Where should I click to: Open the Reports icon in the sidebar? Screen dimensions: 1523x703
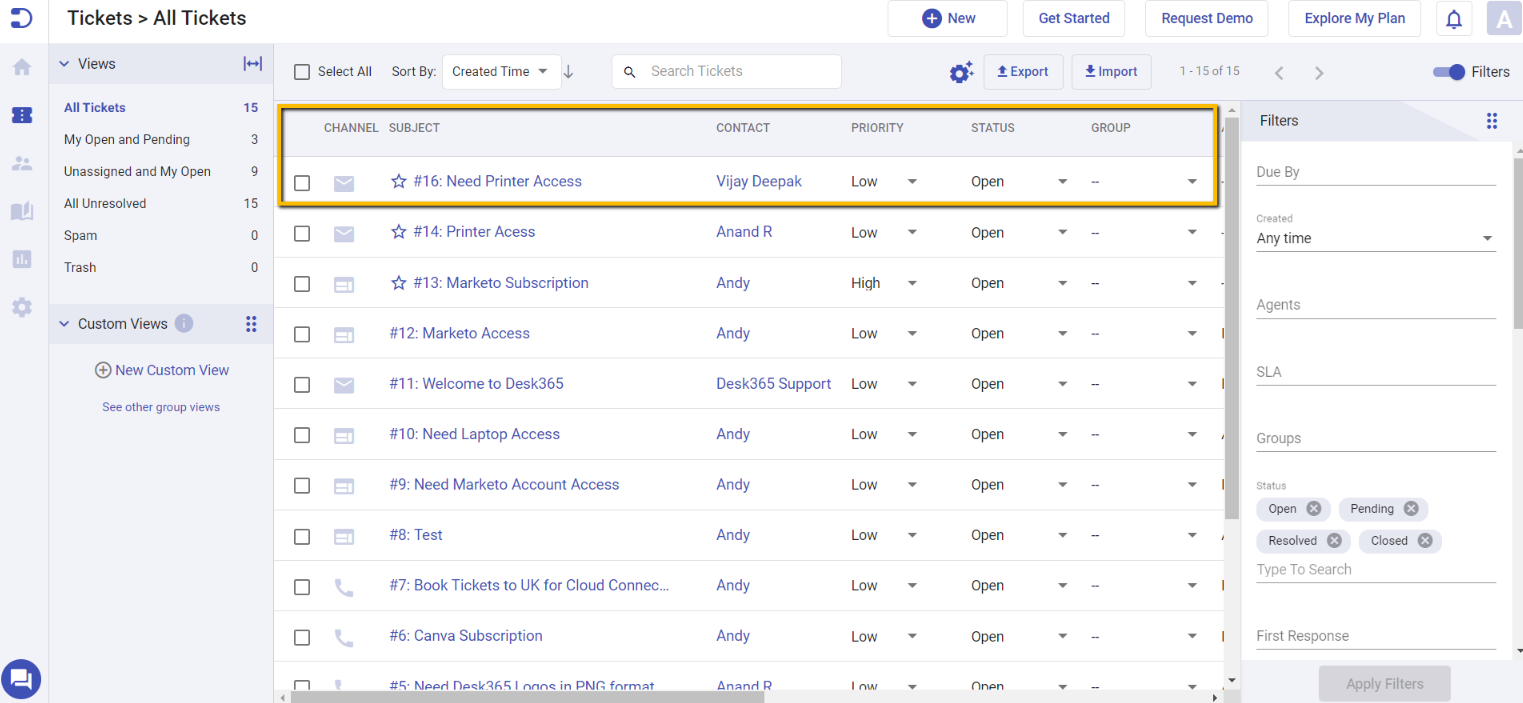pyautogui.click(x=21, y=259)
